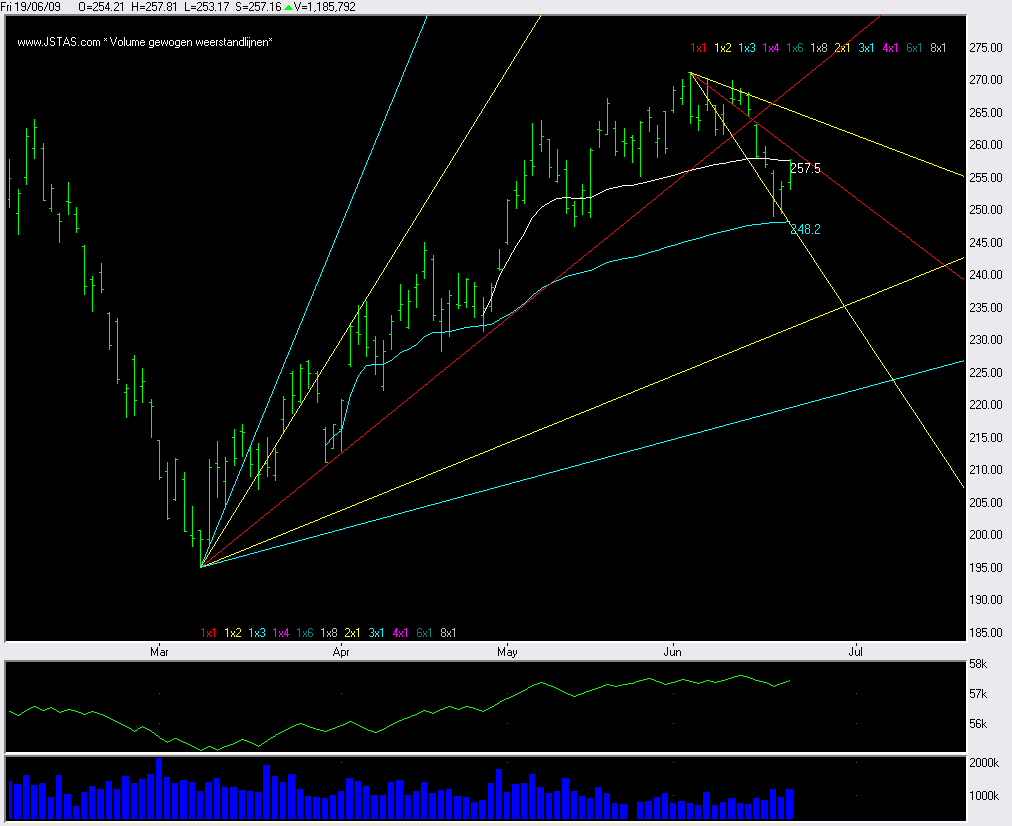Select cyan 3x1 label in bottom legend

click(x=377, y=632)
